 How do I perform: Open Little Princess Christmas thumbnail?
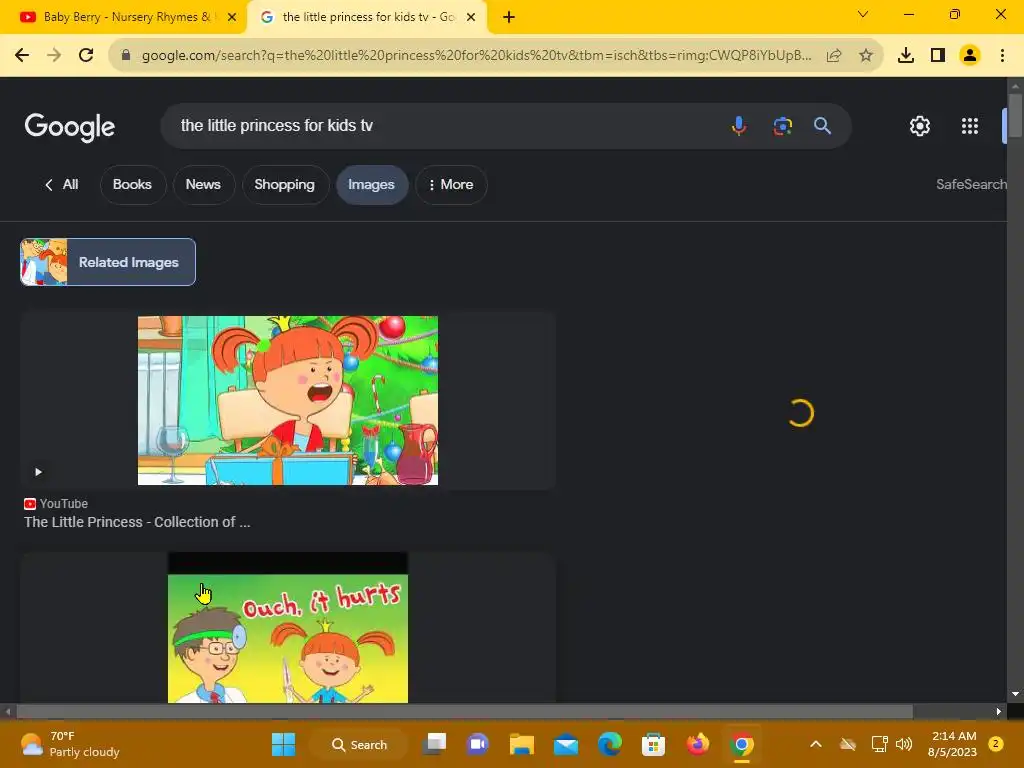(287, 400)
